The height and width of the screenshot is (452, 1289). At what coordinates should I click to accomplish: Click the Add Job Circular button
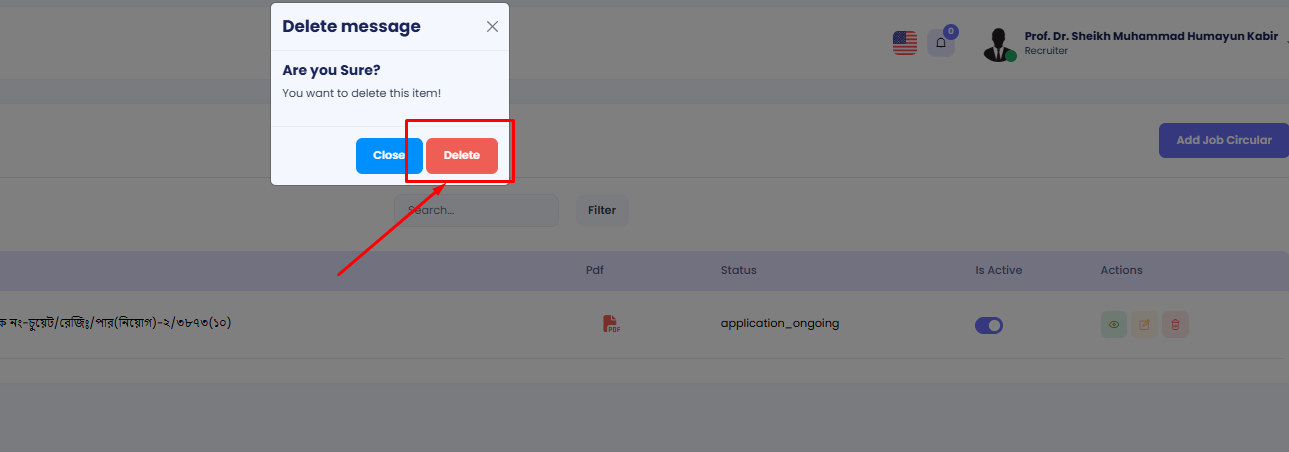pyautogui.click(x=1223, y=140)
